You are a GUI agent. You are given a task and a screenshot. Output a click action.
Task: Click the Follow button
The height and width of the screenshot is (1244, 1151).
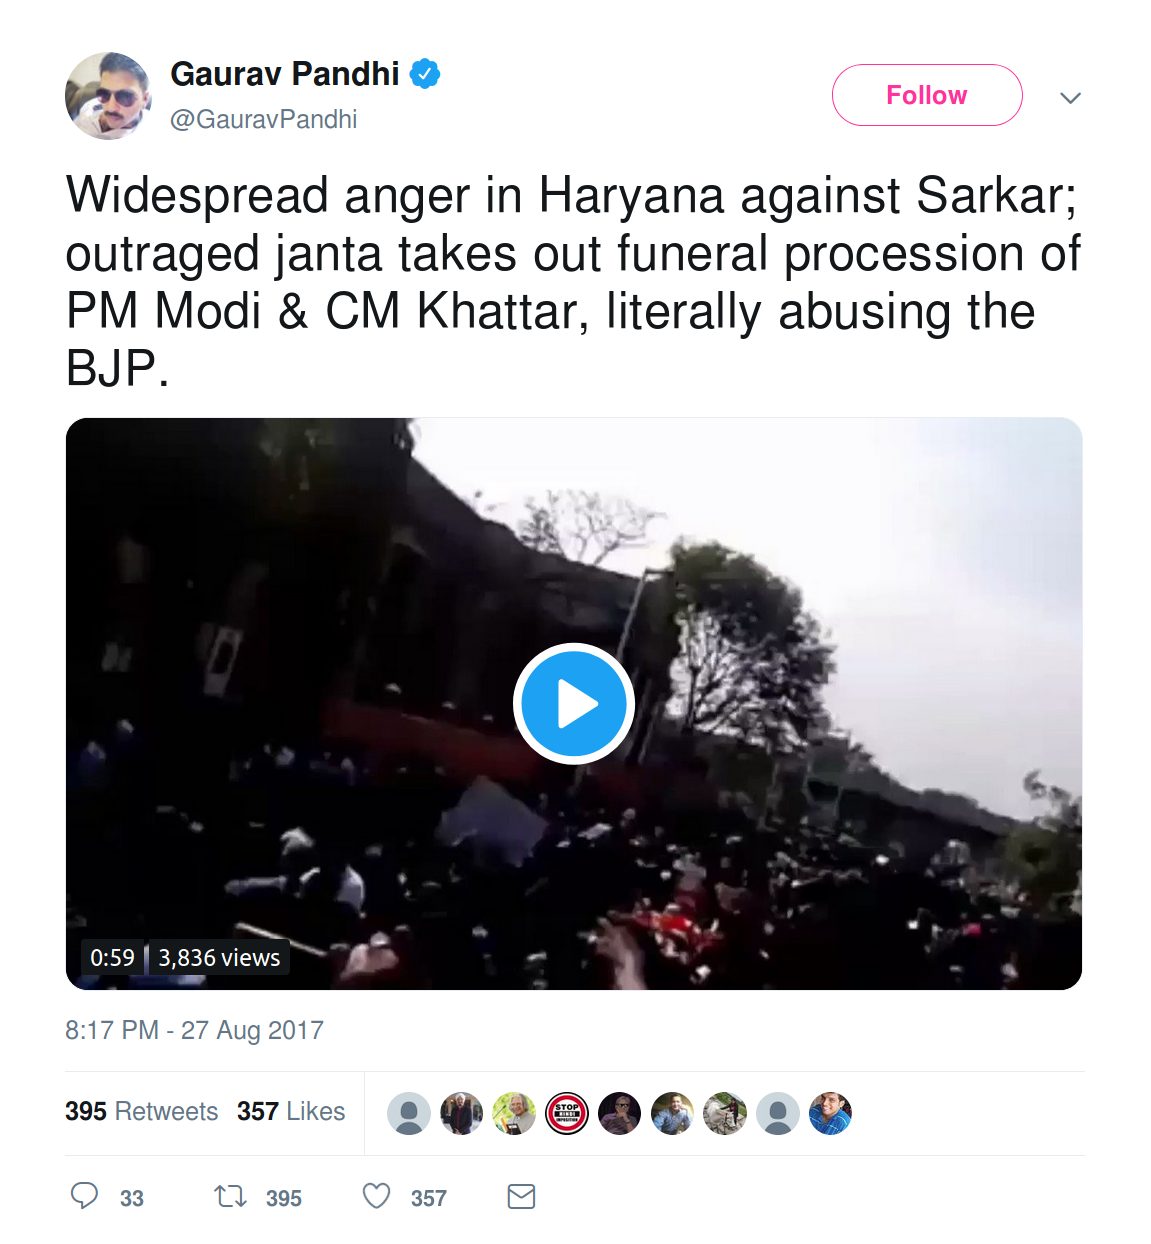click(x=927, y=95)
